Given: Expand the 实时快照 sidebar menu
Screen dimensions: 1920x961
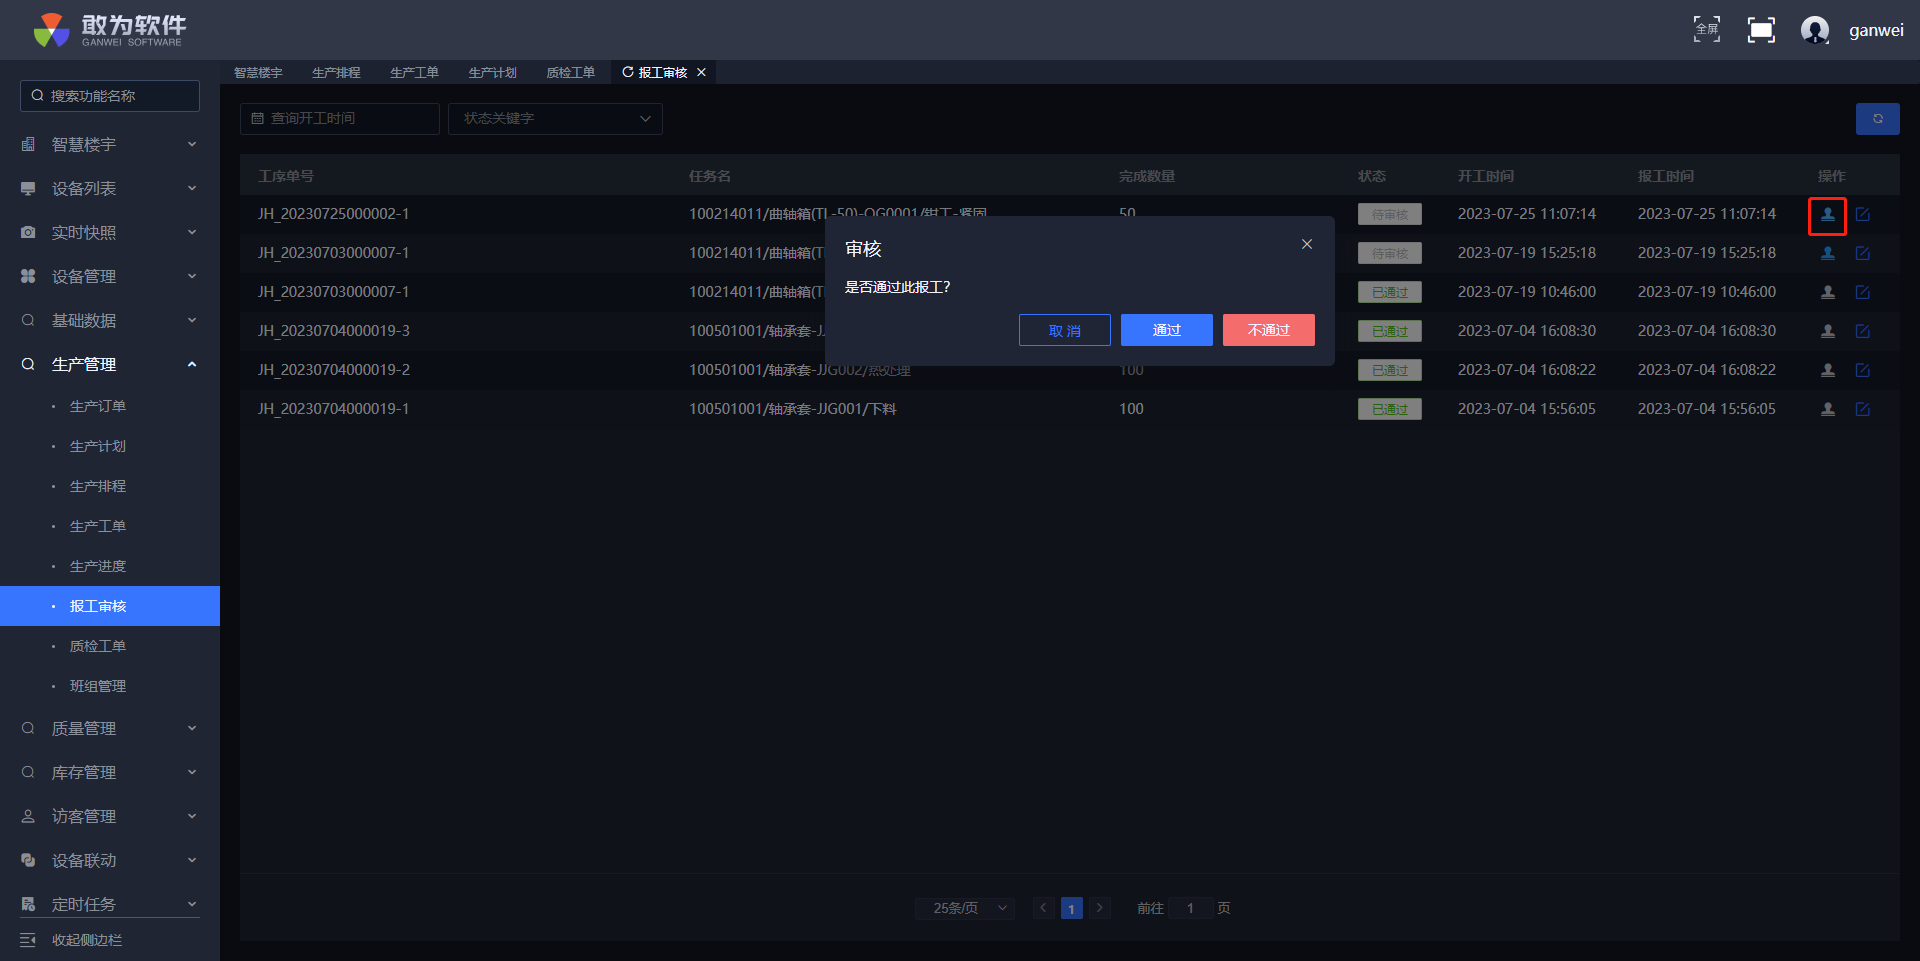Looking at the screenshot, I should point(110,232).
